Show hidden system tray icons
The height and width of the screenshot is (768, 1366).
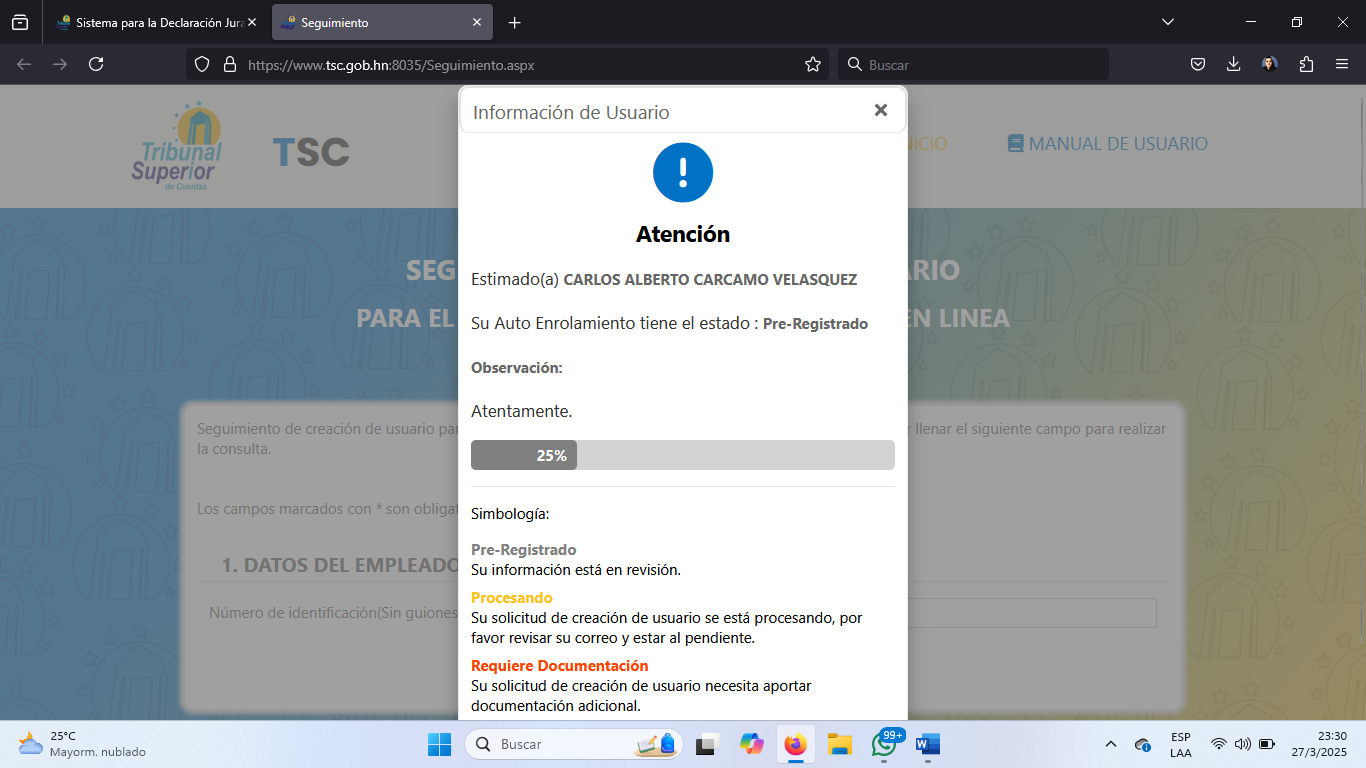pyautogui.click(x=1110, y=744)
